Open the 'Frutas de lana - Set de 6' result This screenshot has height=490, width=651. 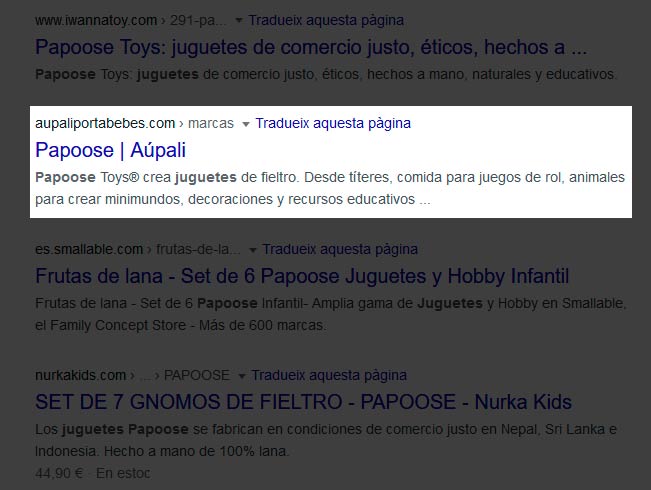click(302, 276)
